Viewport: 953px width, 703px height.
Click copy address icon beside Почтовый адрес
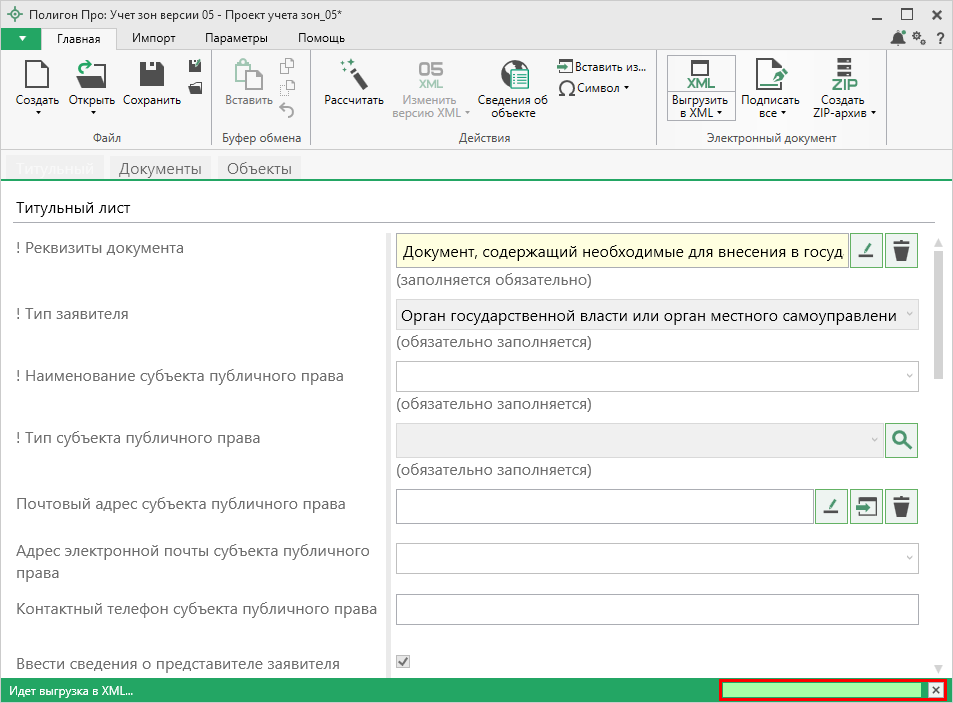point(866,507)
